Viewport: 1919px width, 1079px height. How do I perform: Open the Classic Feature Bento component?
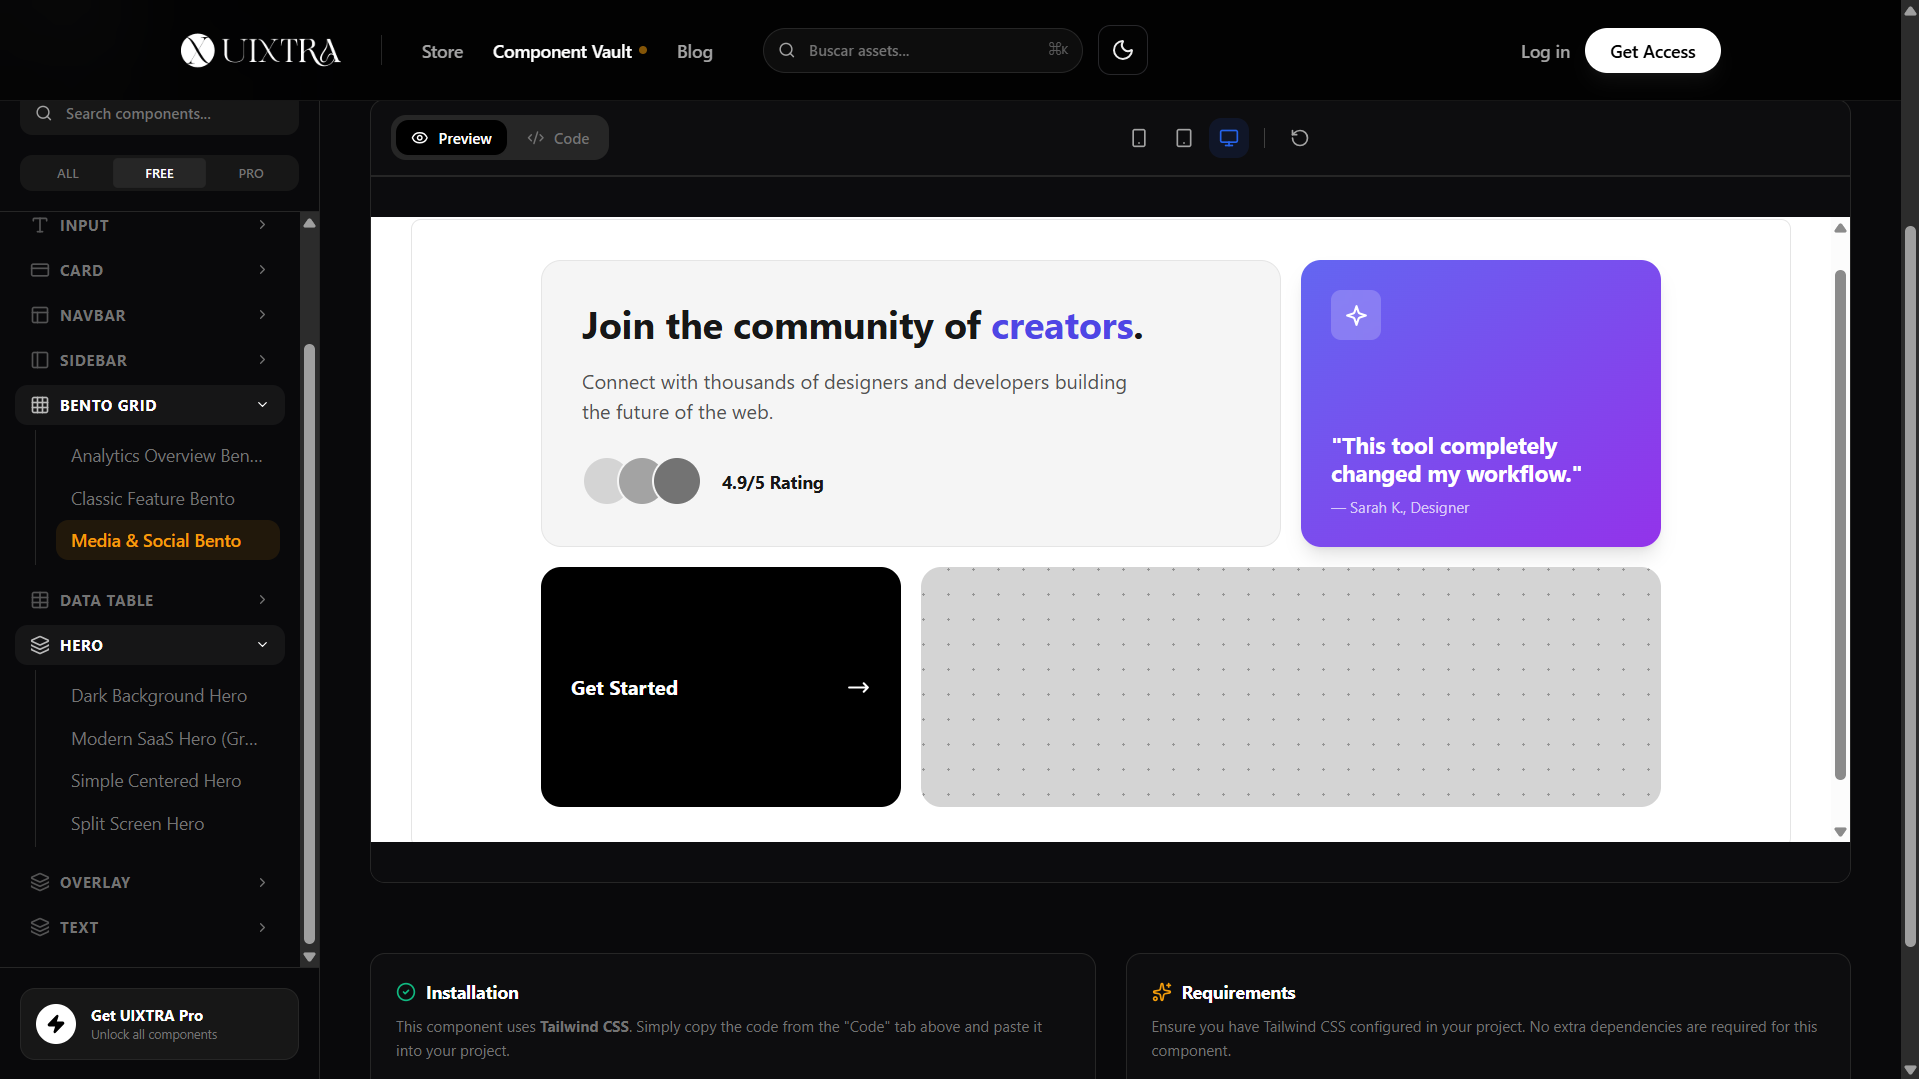[152, 497]
